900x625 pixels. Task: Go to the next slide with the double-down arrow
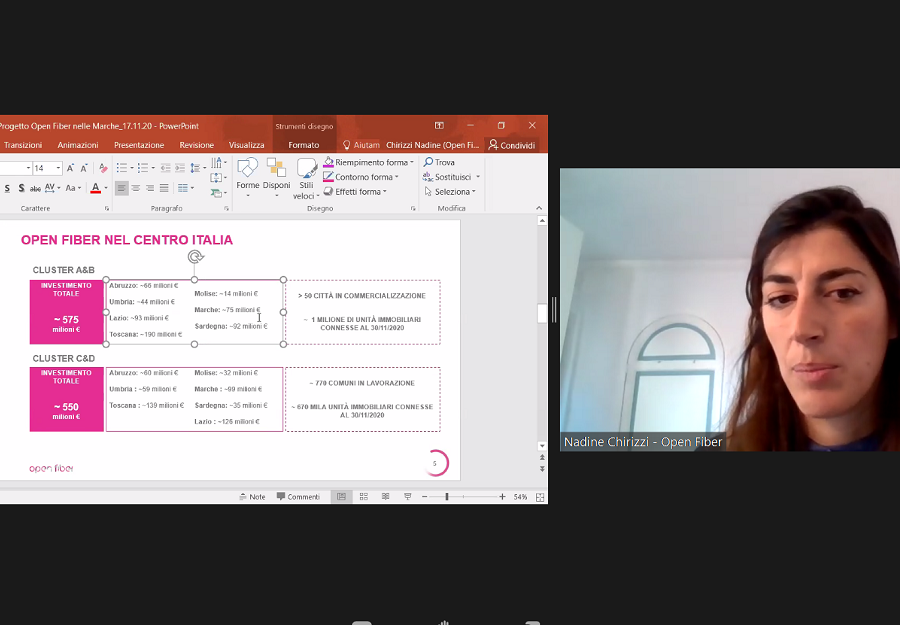(542, 469)
